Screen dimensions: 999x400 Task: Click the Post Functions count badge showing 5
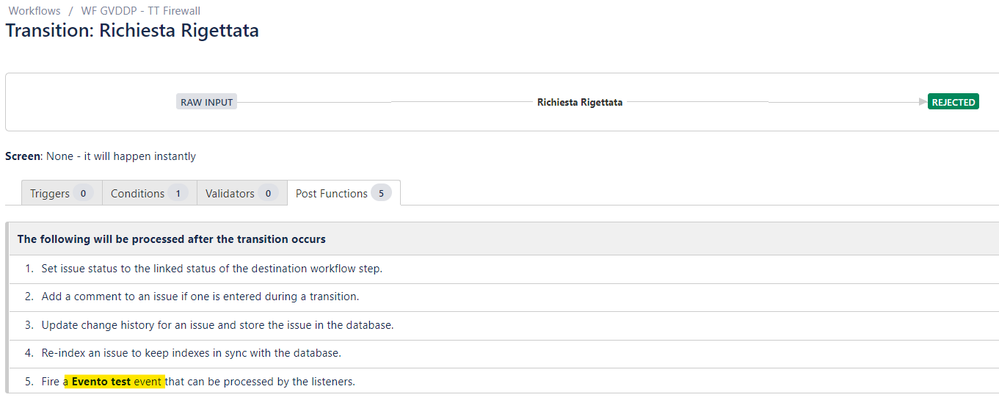[x=381, y=193]
